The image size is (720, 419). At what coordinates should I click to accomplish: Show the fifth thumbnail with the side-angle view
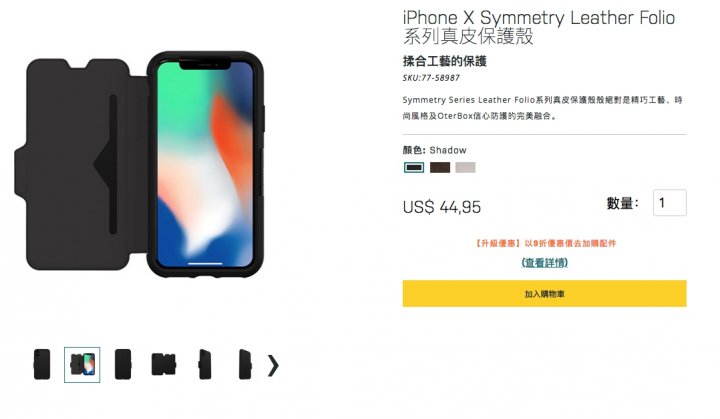(205, 365)
